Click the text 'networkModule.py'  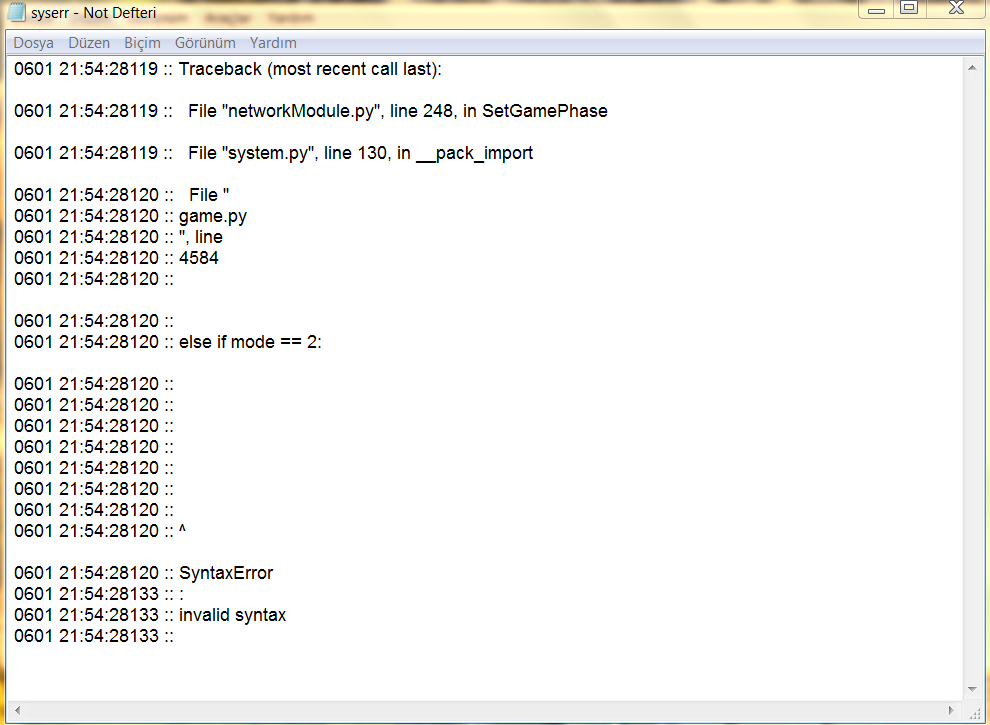[301, 111]
